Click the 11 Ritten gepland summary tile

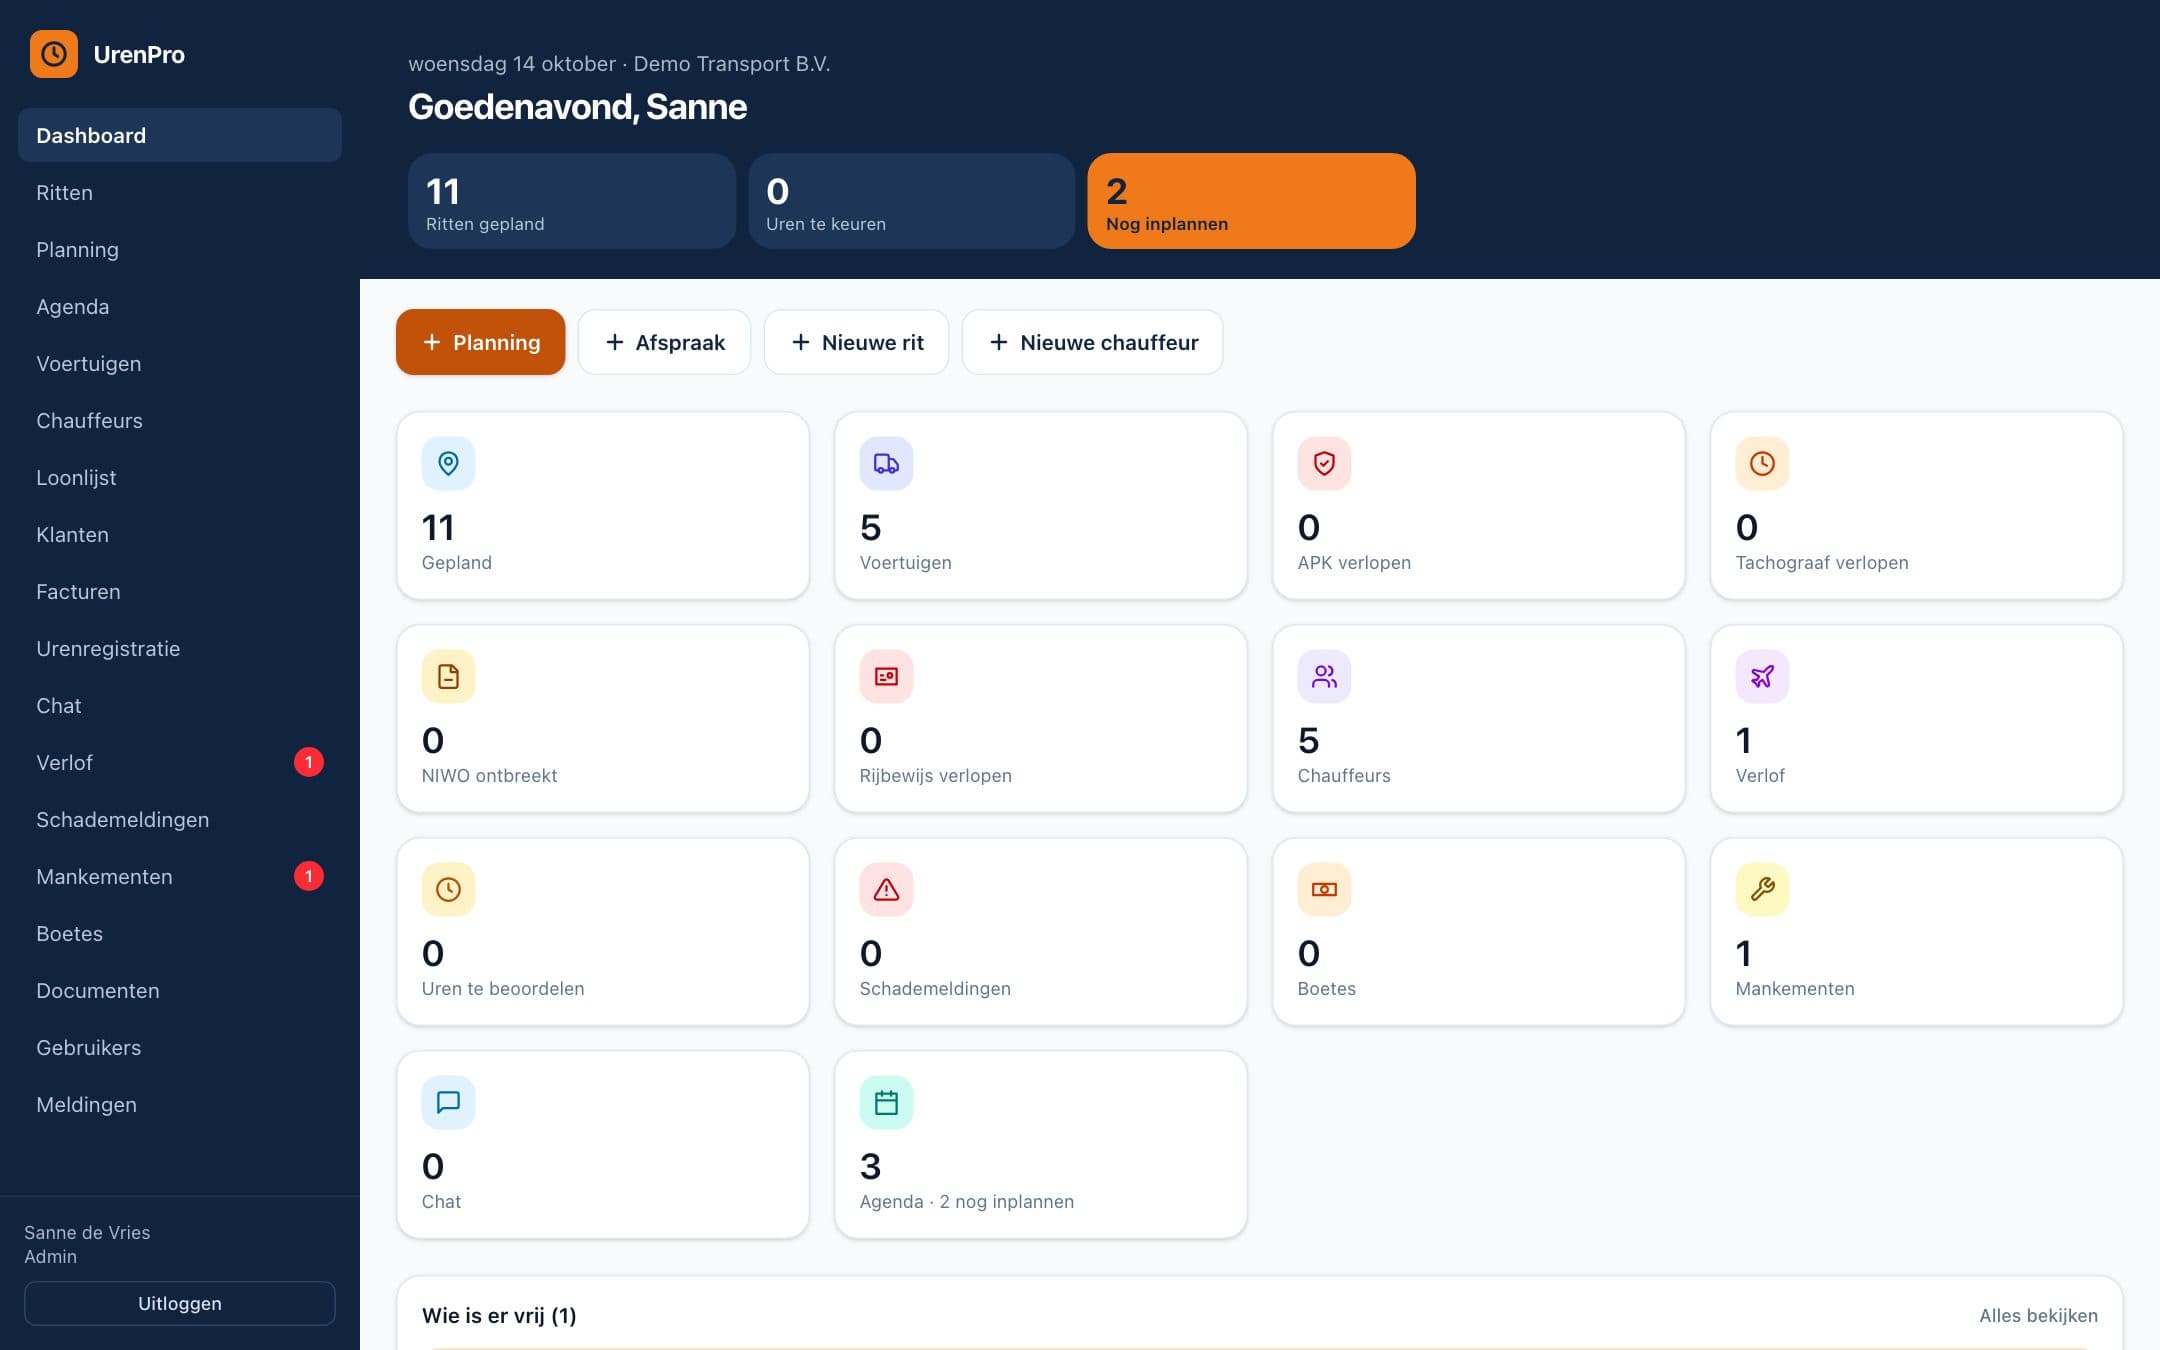tap(572, 201)
